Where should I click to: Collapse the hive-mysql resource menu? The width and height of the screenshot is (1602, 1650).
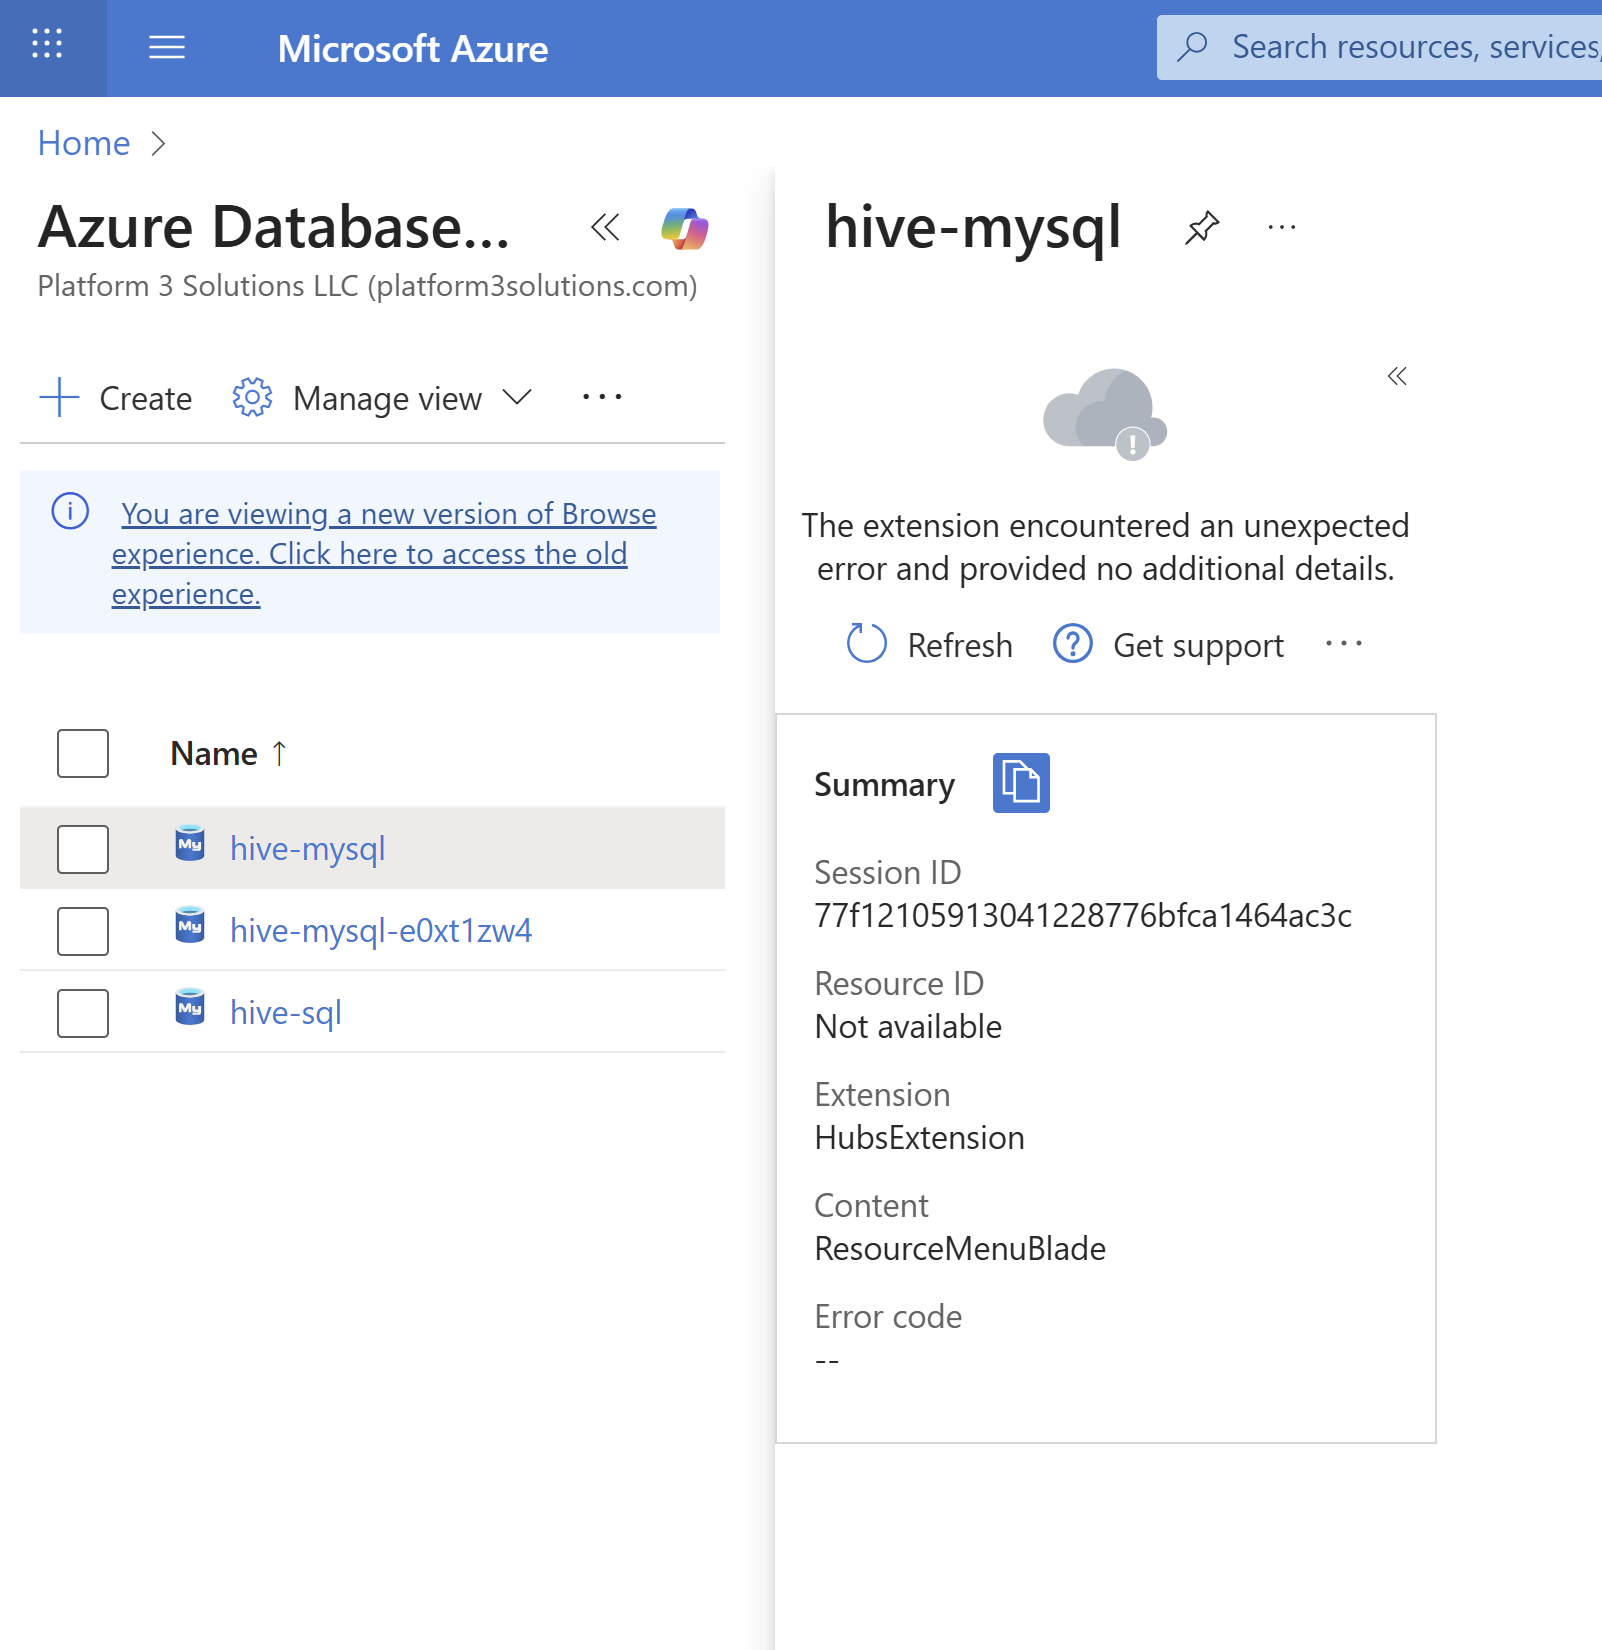click(x=1397, y=376)
